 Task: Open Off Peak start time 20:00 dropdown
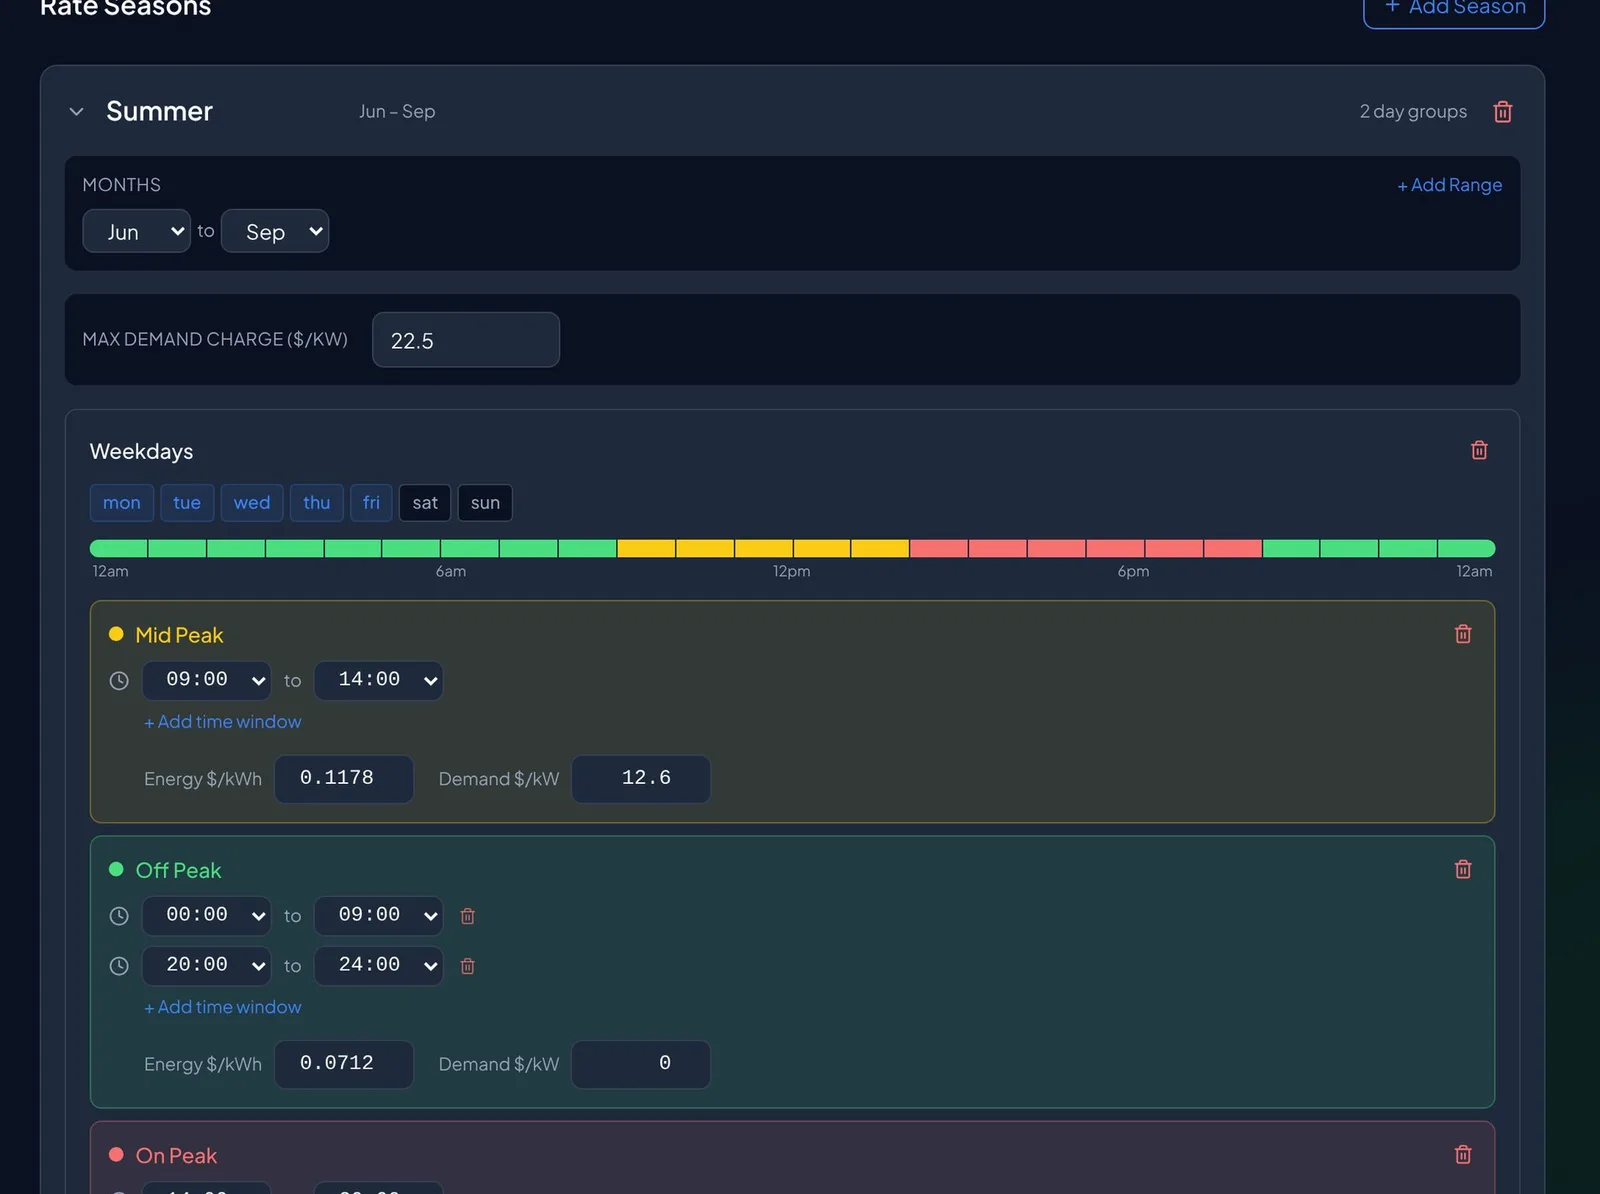206,966
